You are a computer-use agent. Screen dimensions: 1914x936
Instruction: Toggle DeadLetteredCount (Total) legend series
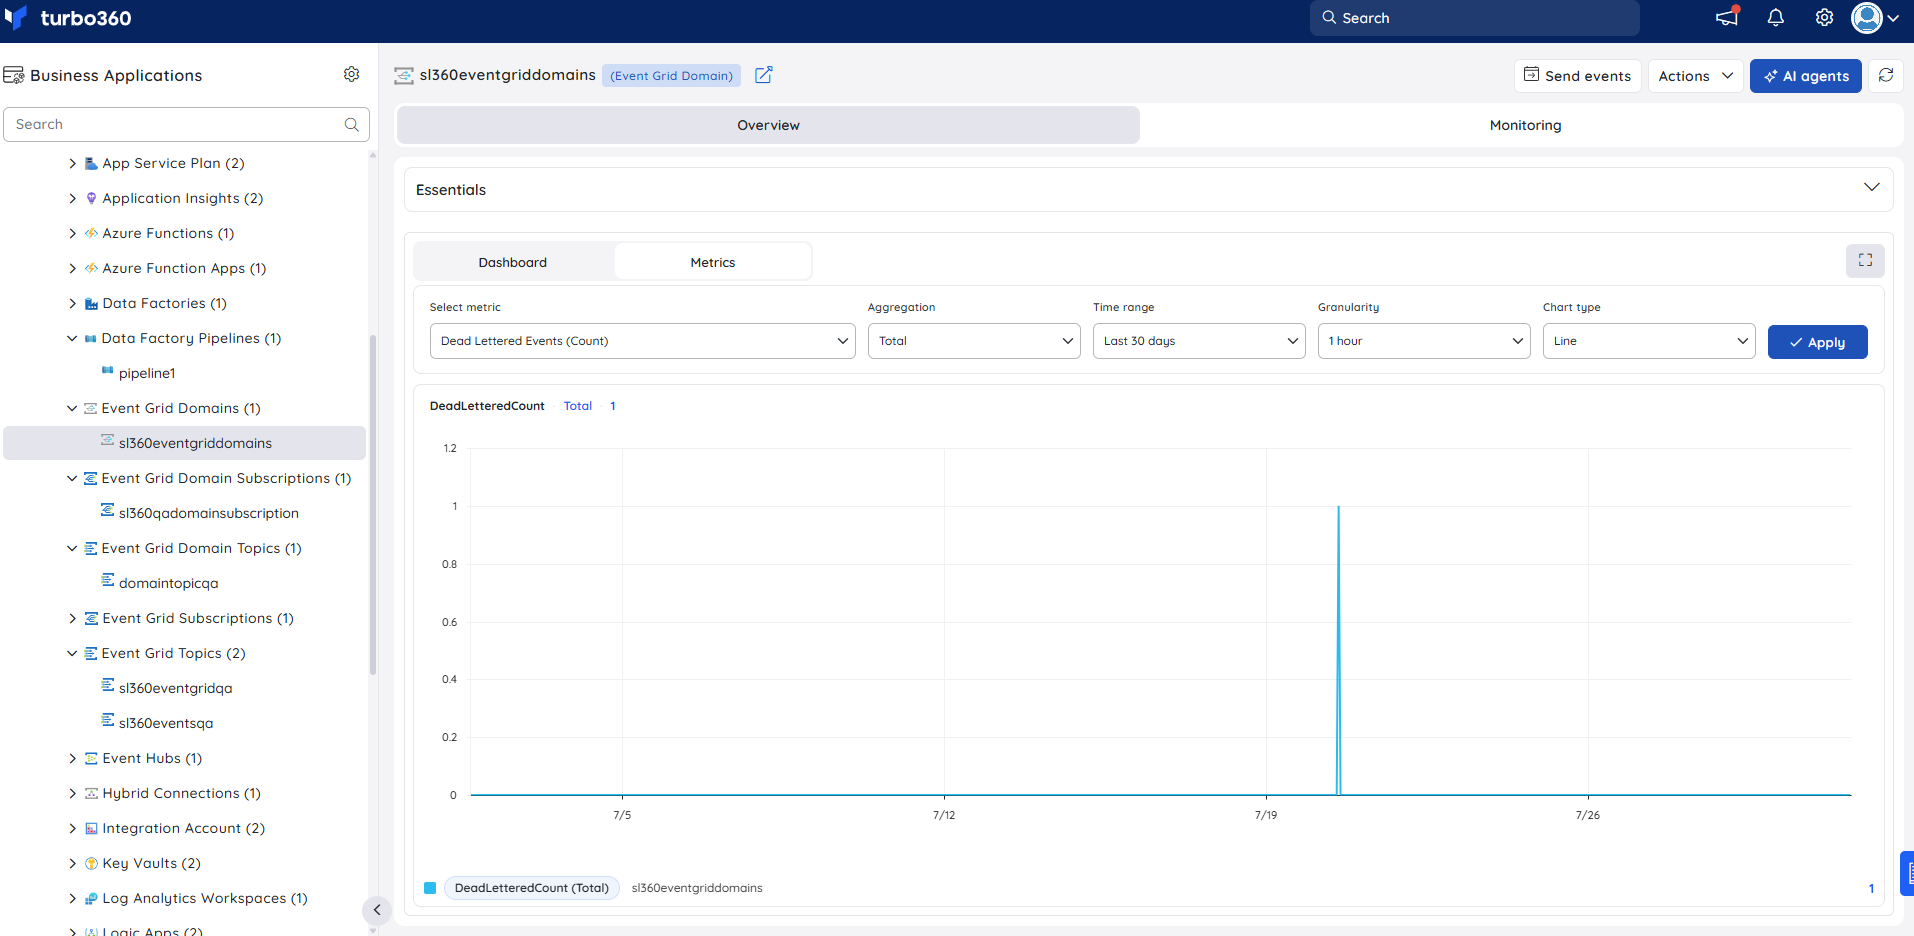click(x=532, y=888)
